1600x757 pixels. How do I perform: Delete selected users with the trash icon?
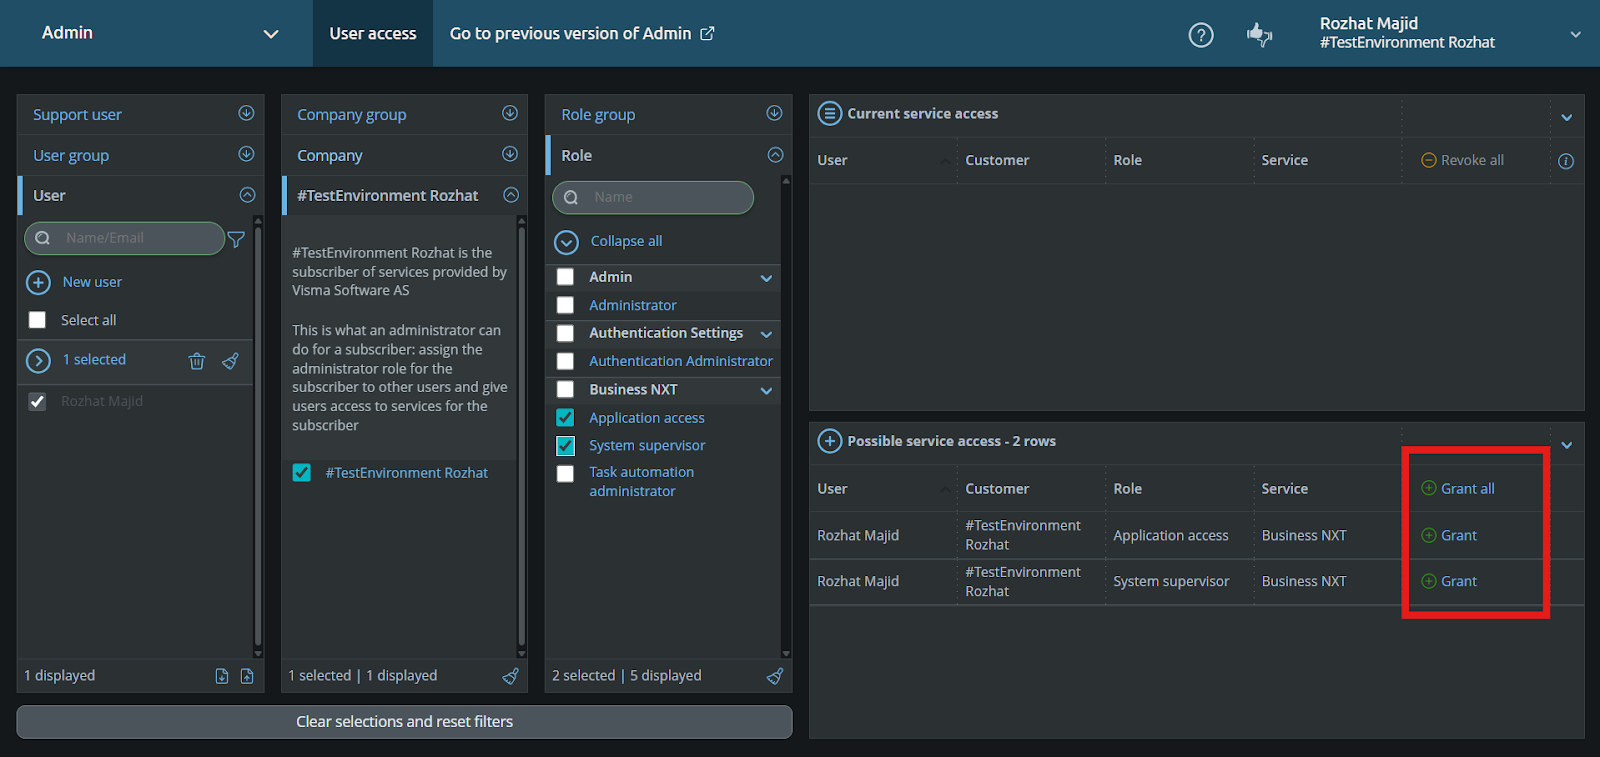(x=197, y=361)
